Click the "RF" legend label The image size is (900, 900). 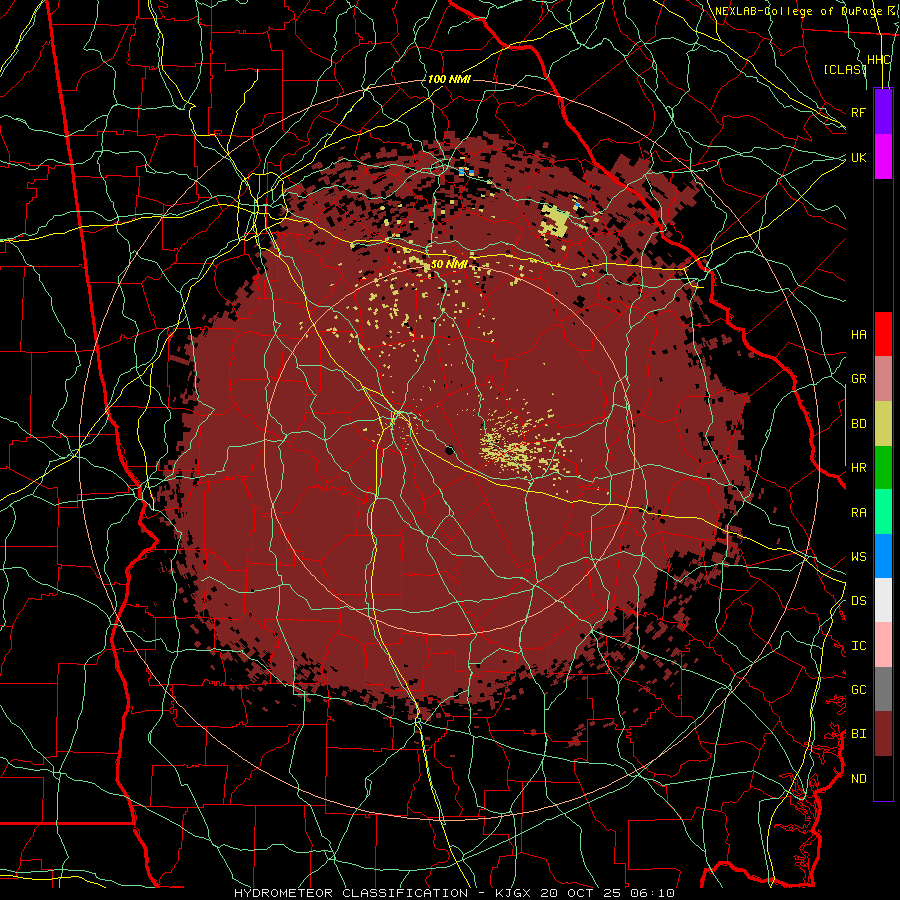pyautogui.click(x=858, y=112)
